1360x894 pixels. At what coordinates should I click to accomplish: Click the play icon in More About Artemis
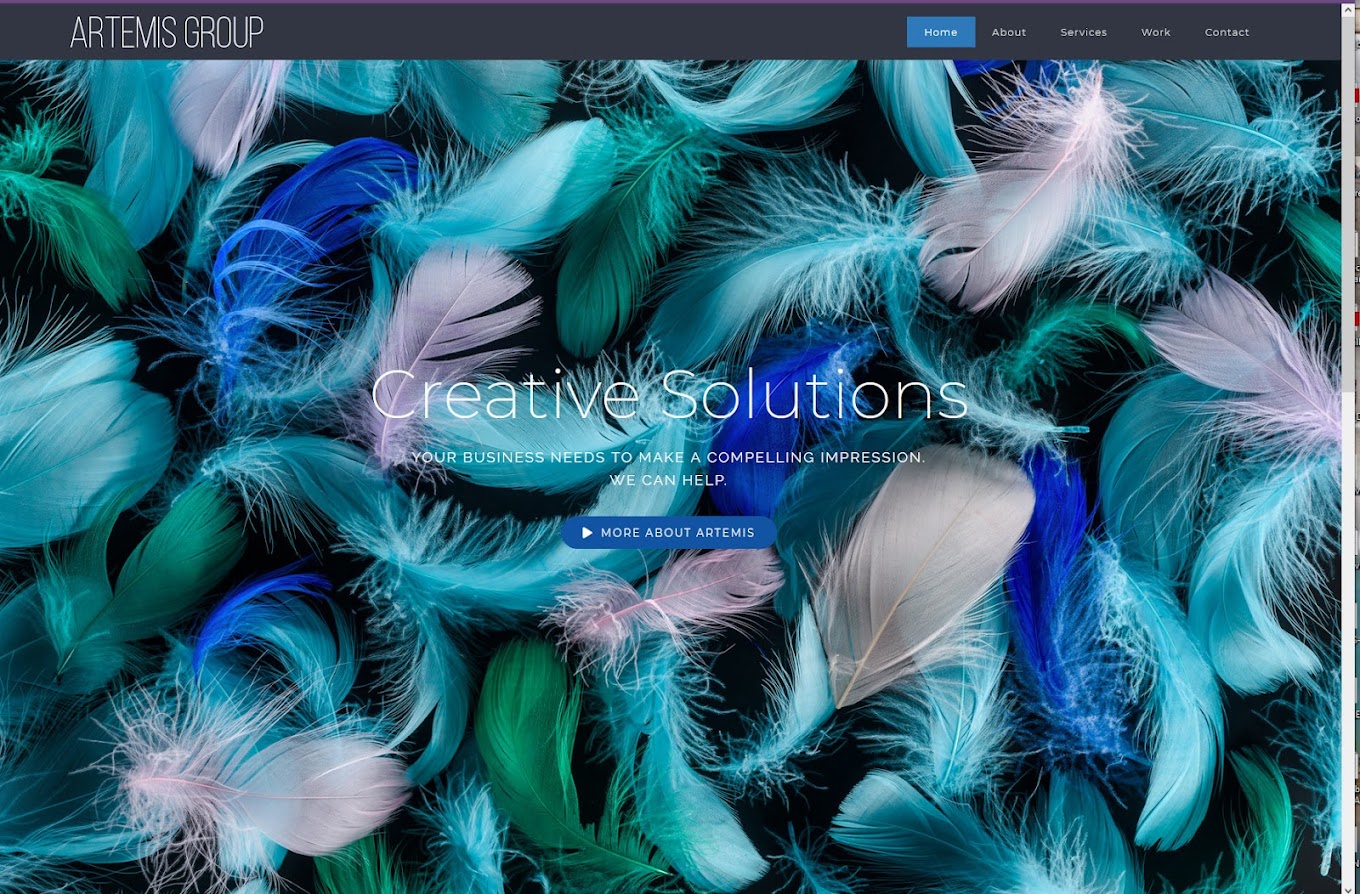click(588, 533)
